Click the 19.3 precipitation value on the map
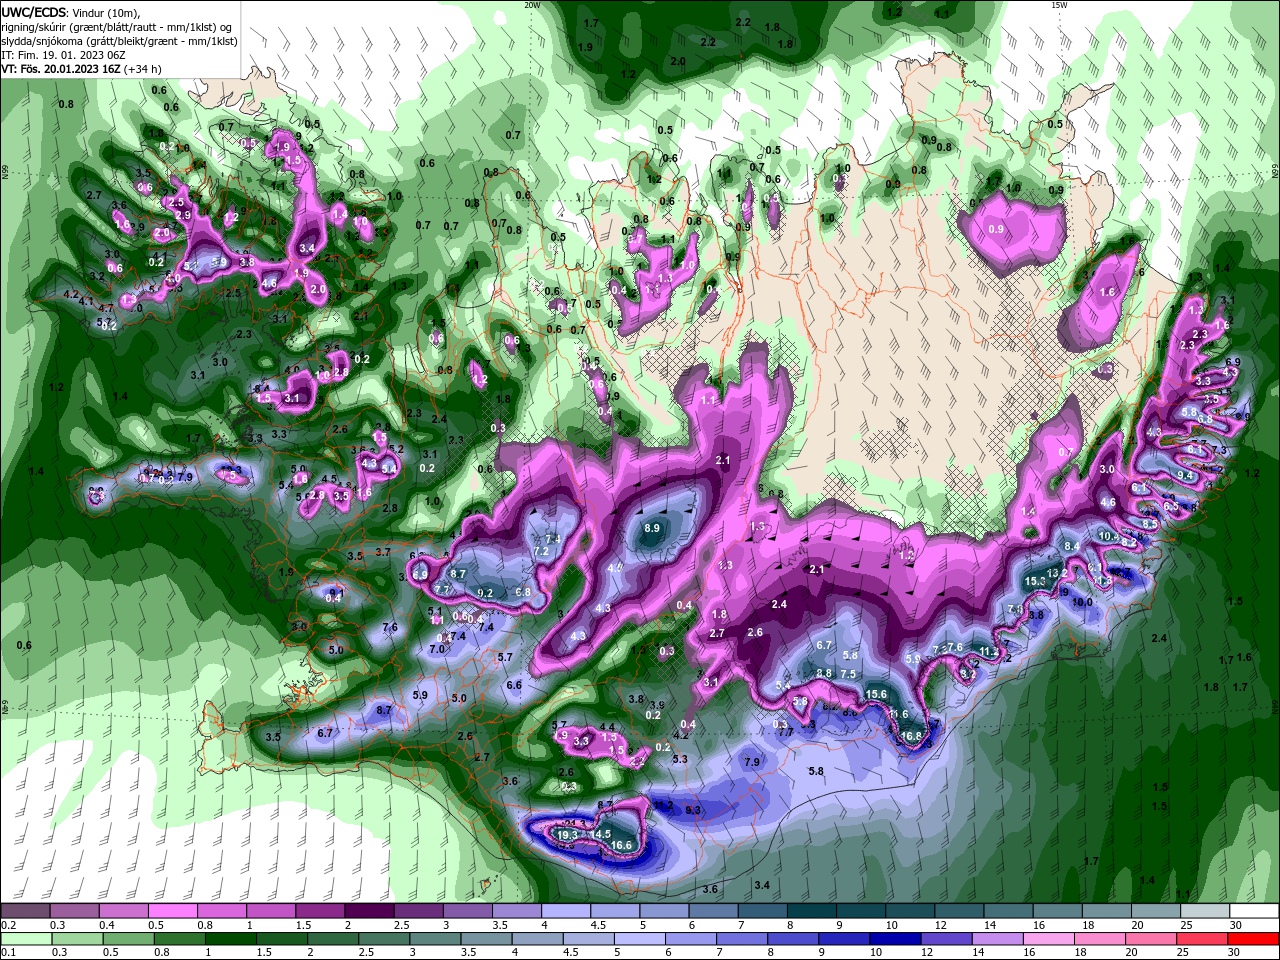 coord(567,834)
